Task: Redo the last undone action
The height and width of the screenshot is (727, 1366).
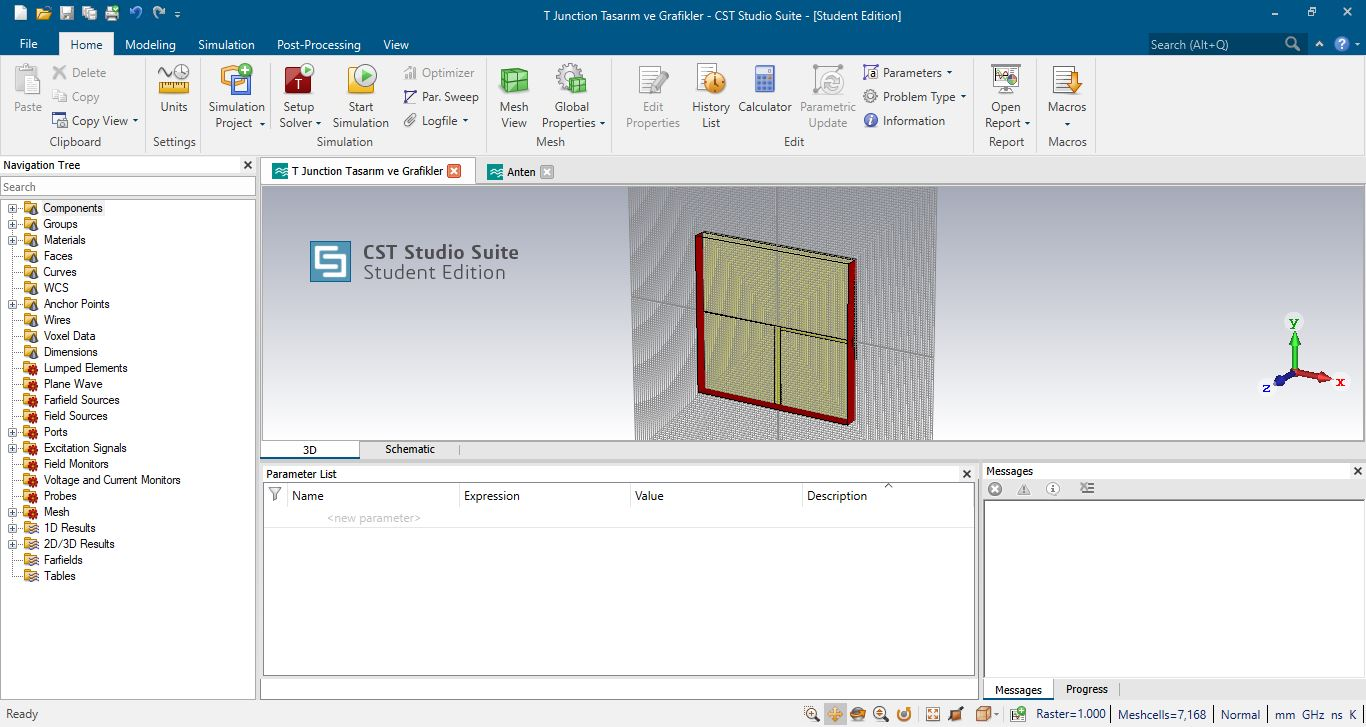Action: point(159,14)
